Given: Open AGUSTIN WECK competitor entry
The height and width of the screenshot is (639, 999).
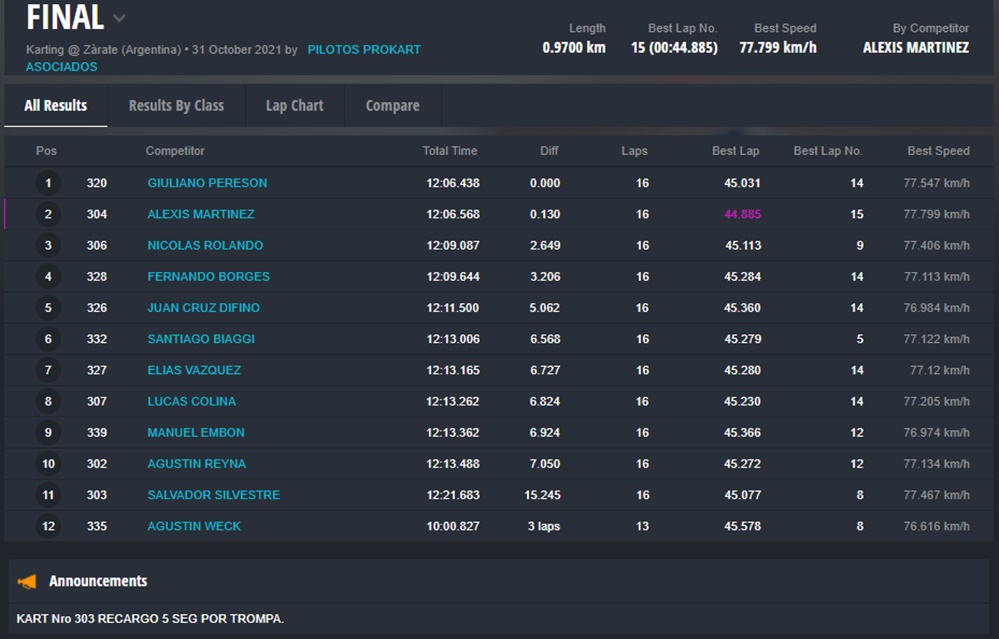Looking at the screenshot, I should tap(194, 526).
